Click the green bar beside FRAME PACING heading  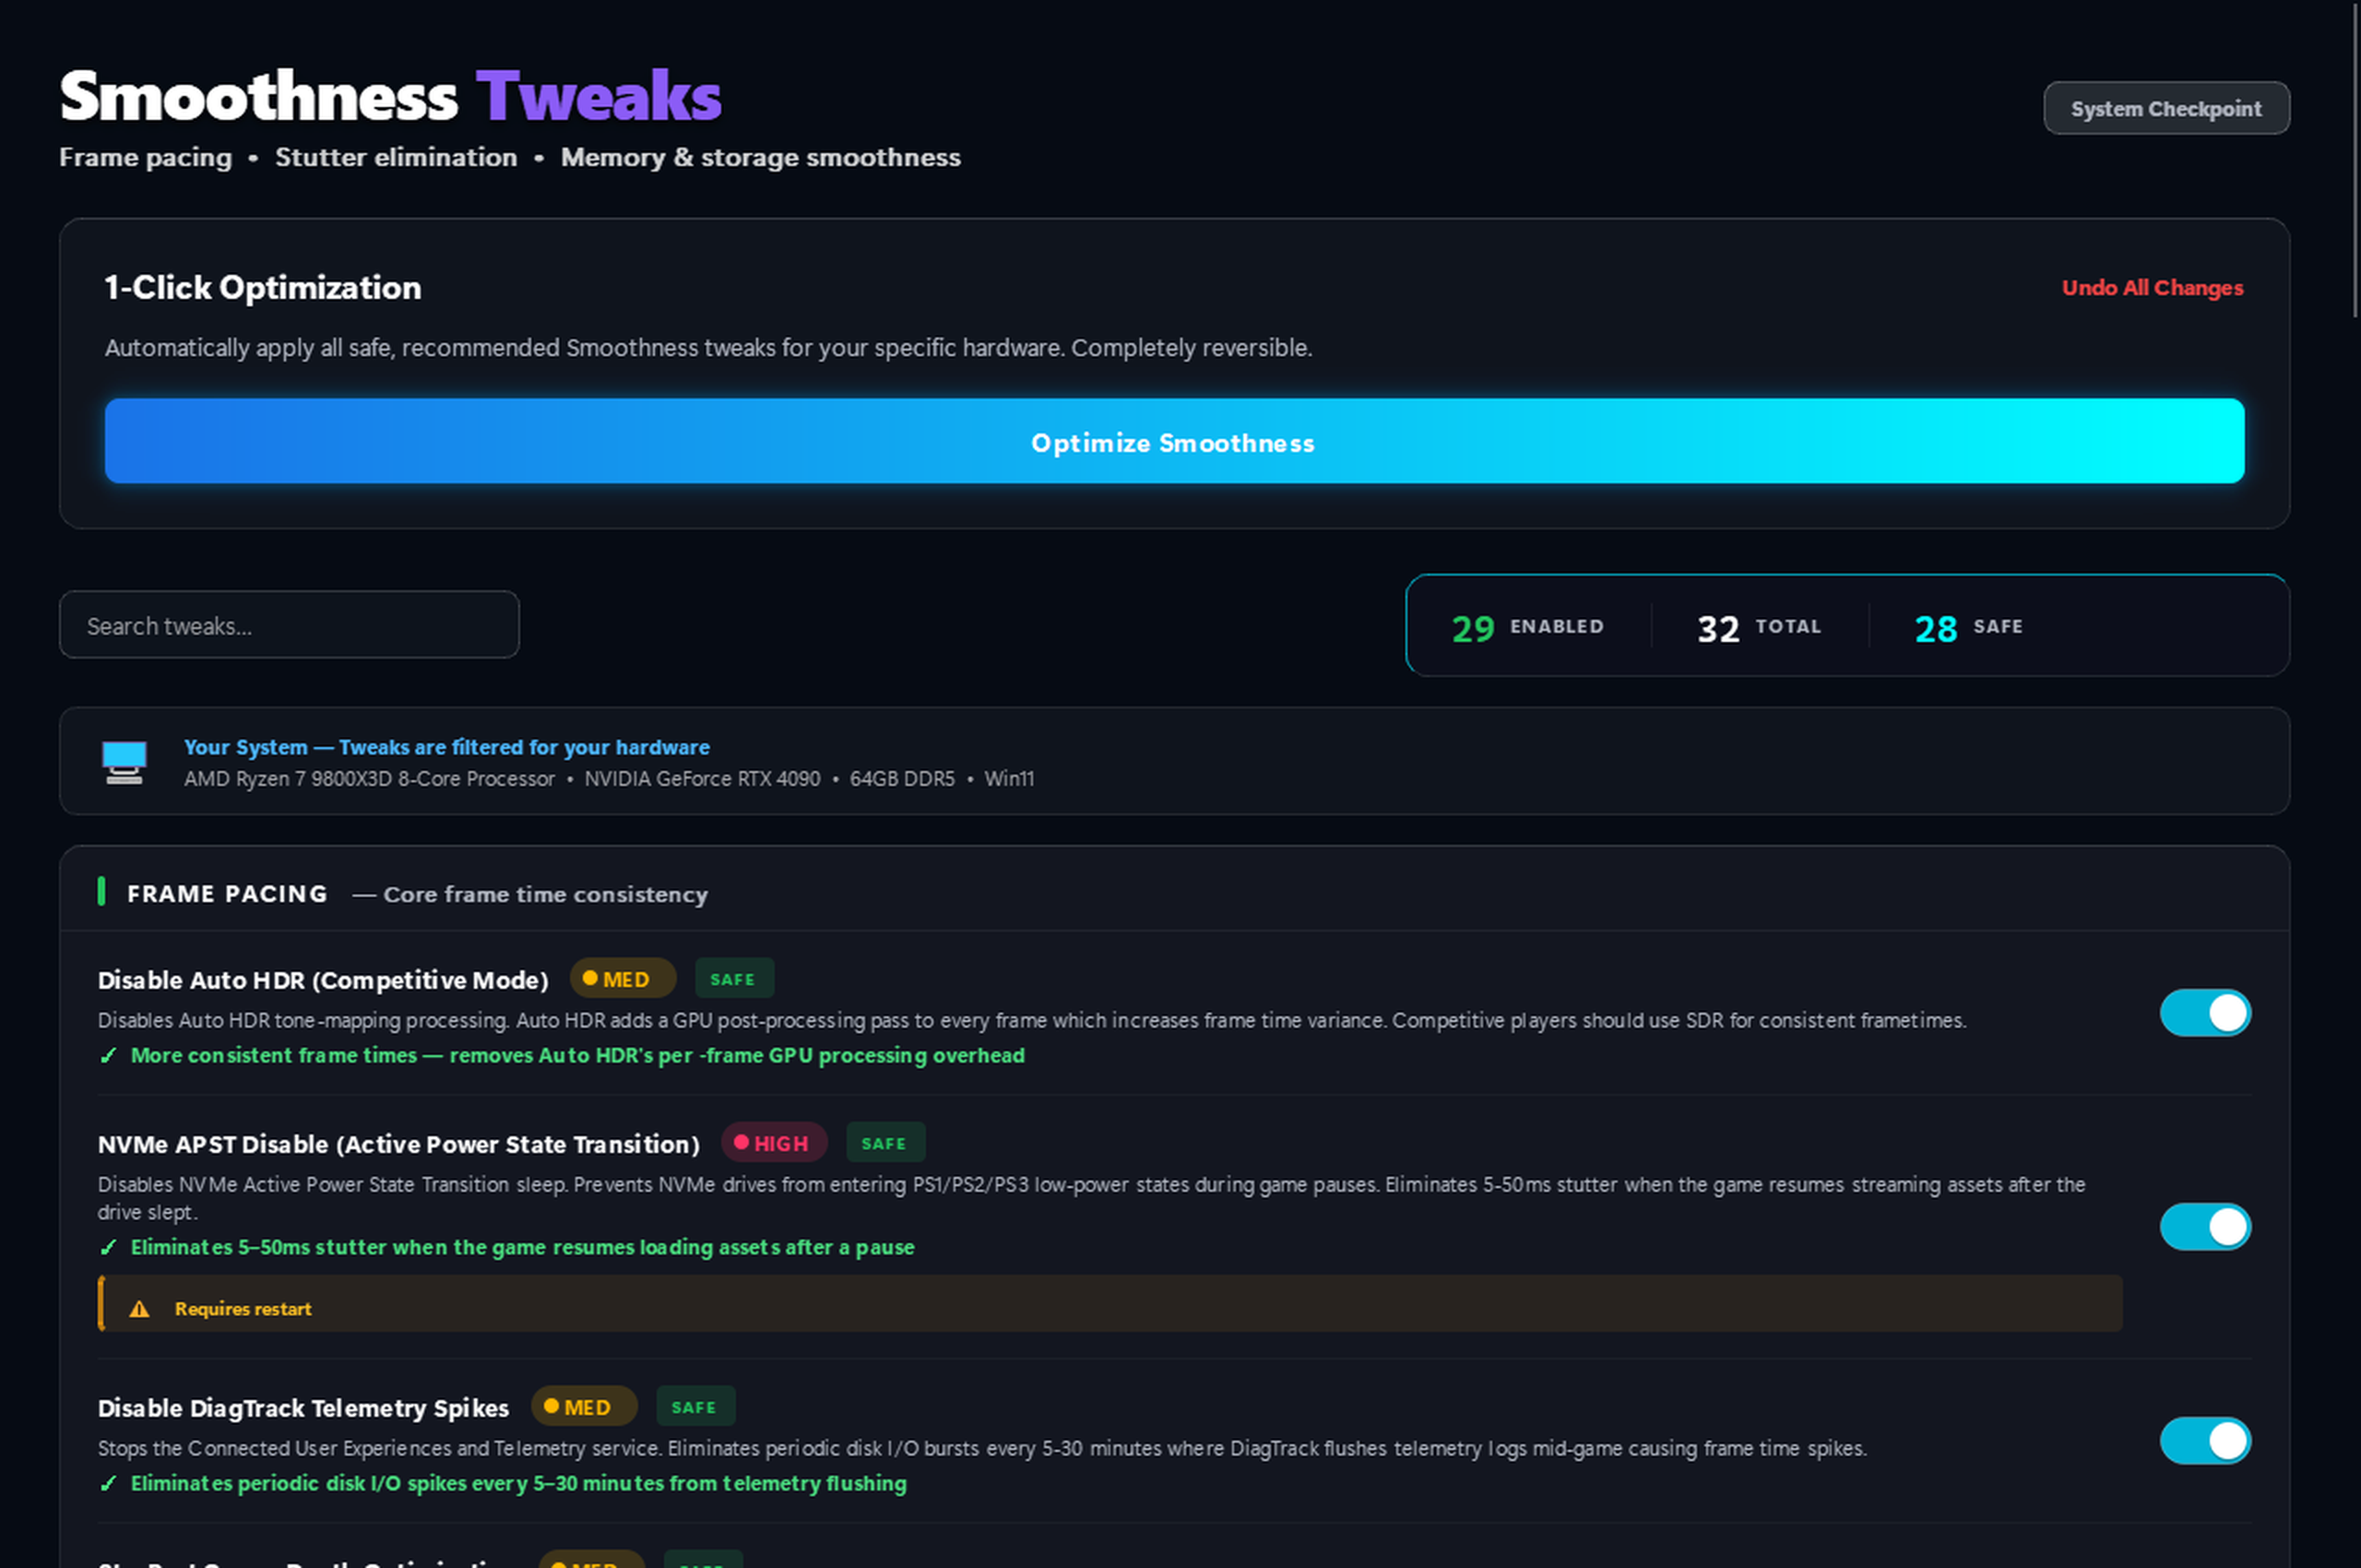[102, 893]
